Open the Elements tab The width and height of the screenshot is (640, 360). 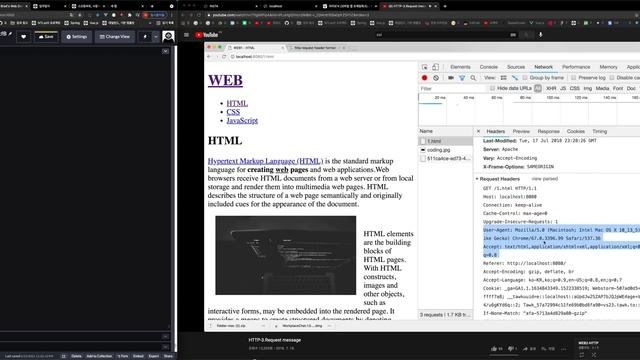(x=460, y=67)
